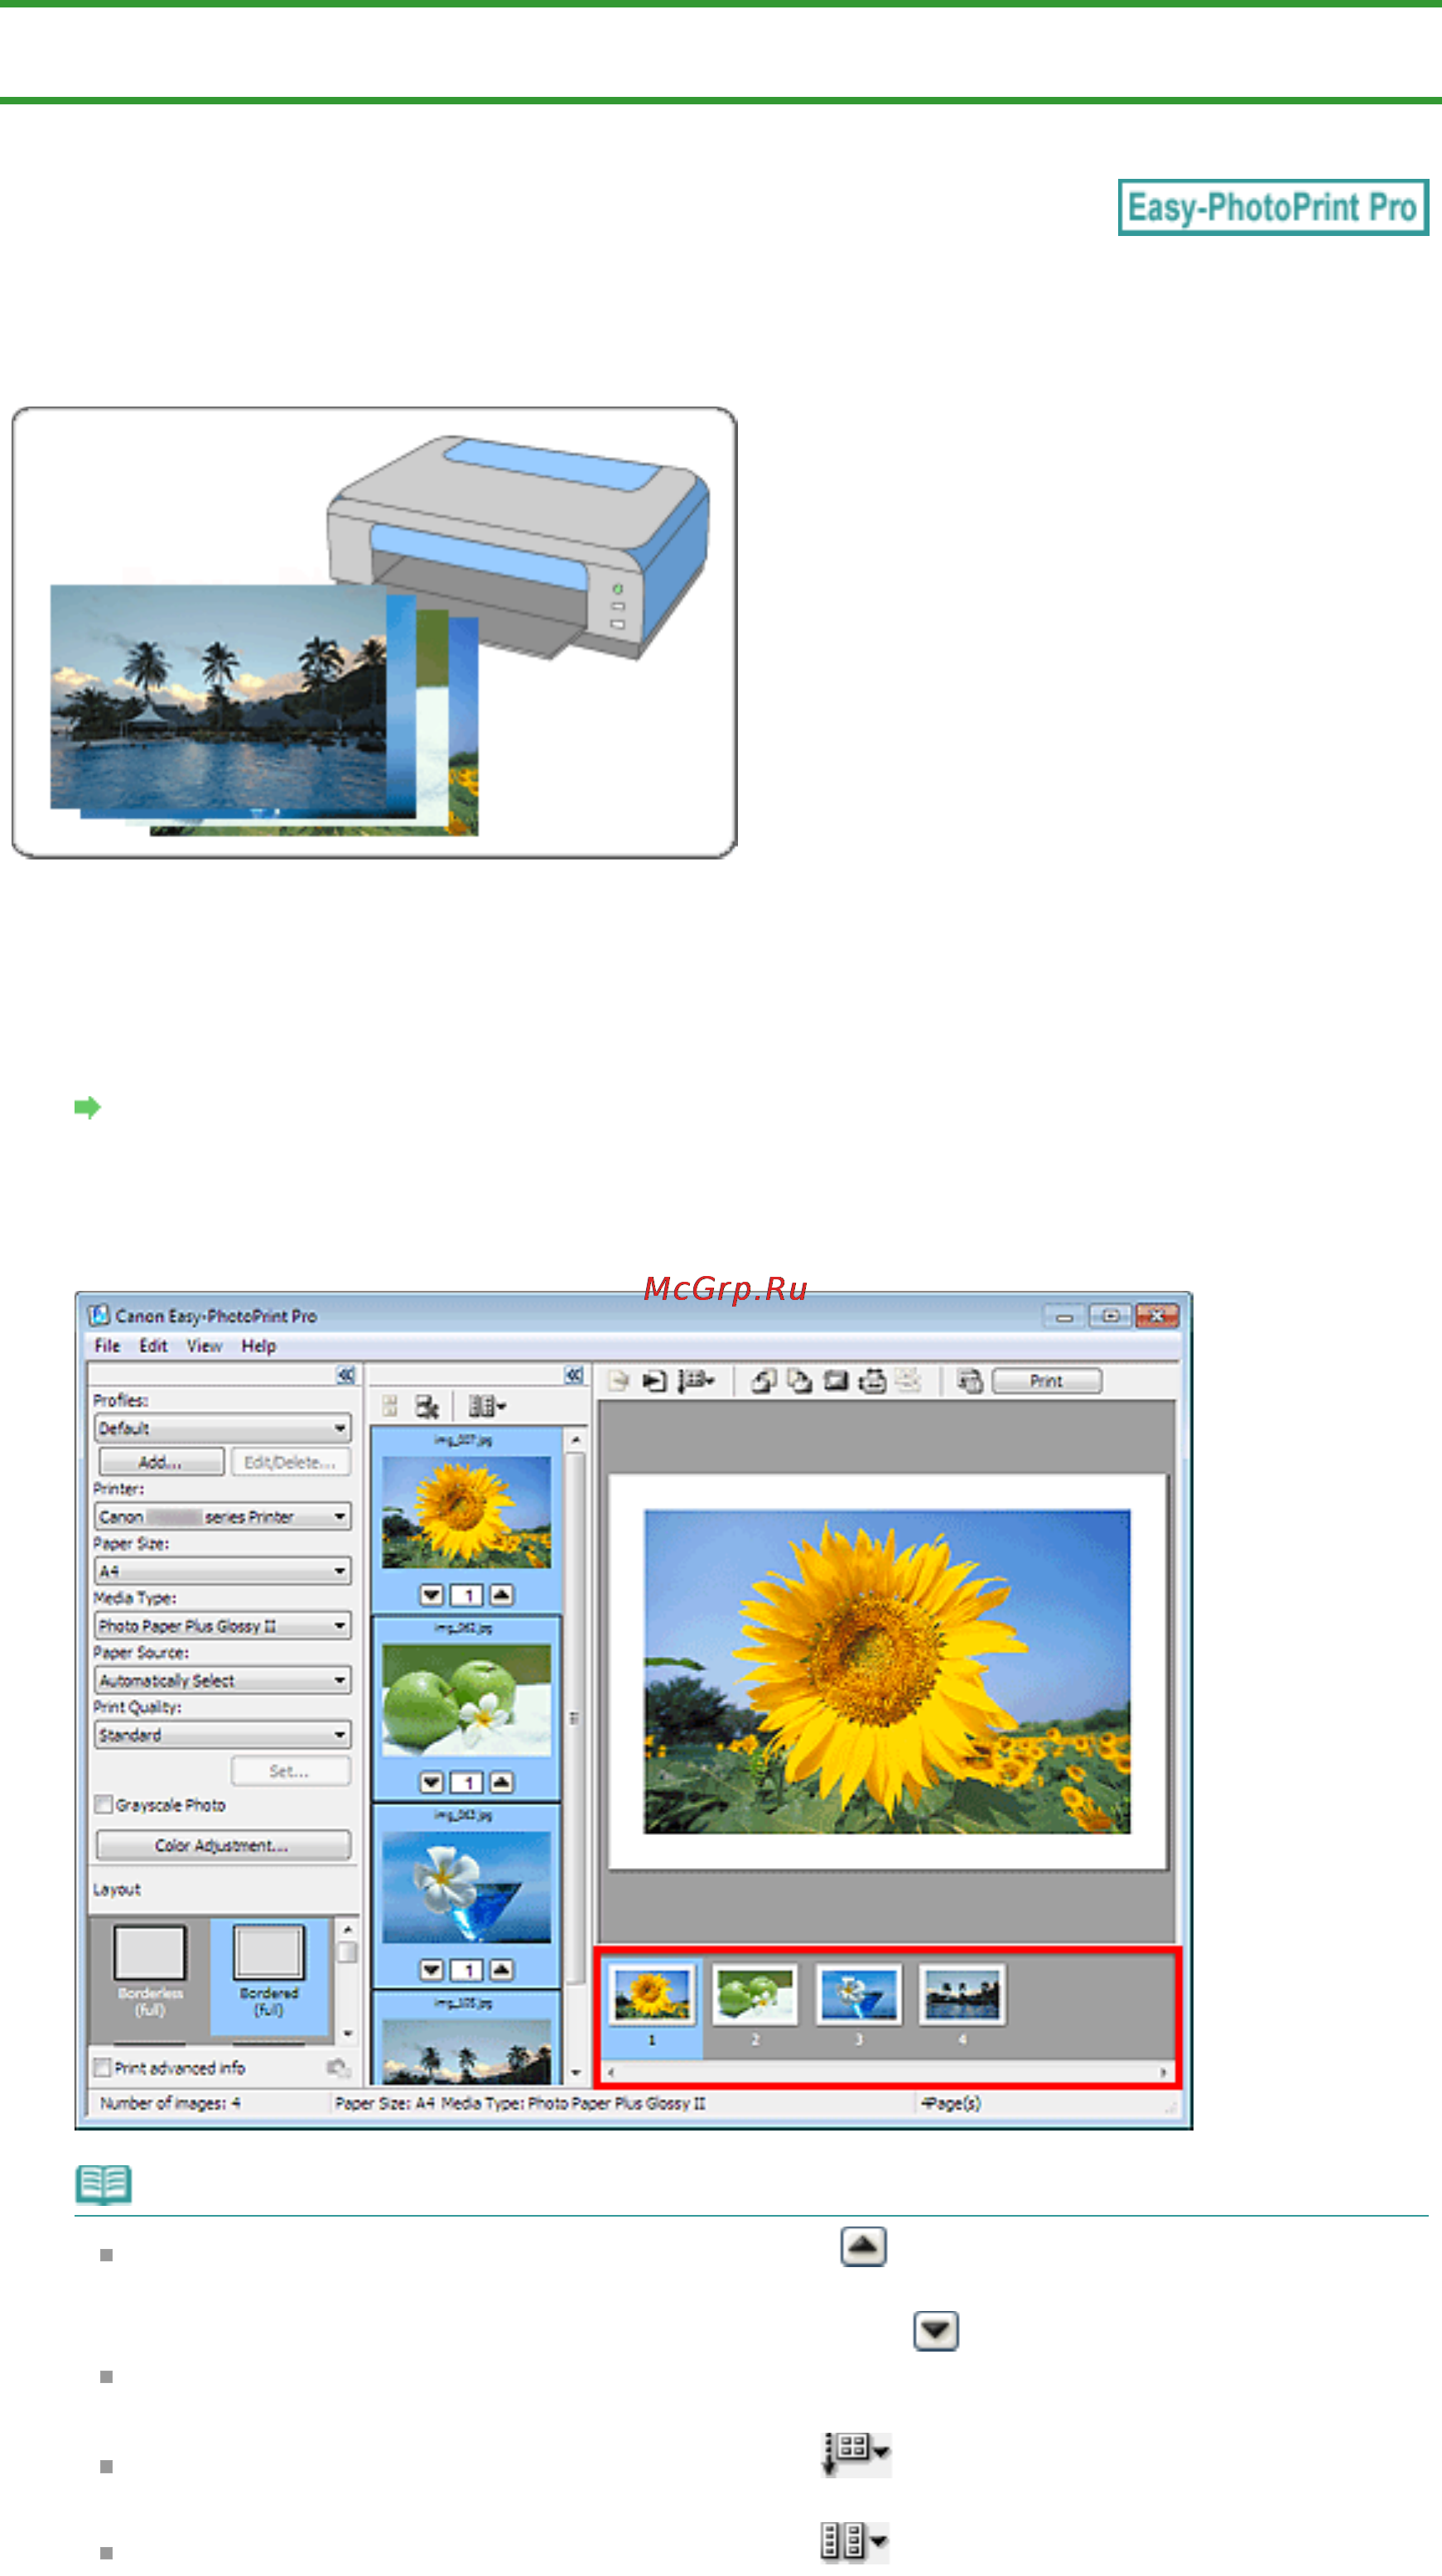
Task: Click the note book icon
Action: 103,2185
